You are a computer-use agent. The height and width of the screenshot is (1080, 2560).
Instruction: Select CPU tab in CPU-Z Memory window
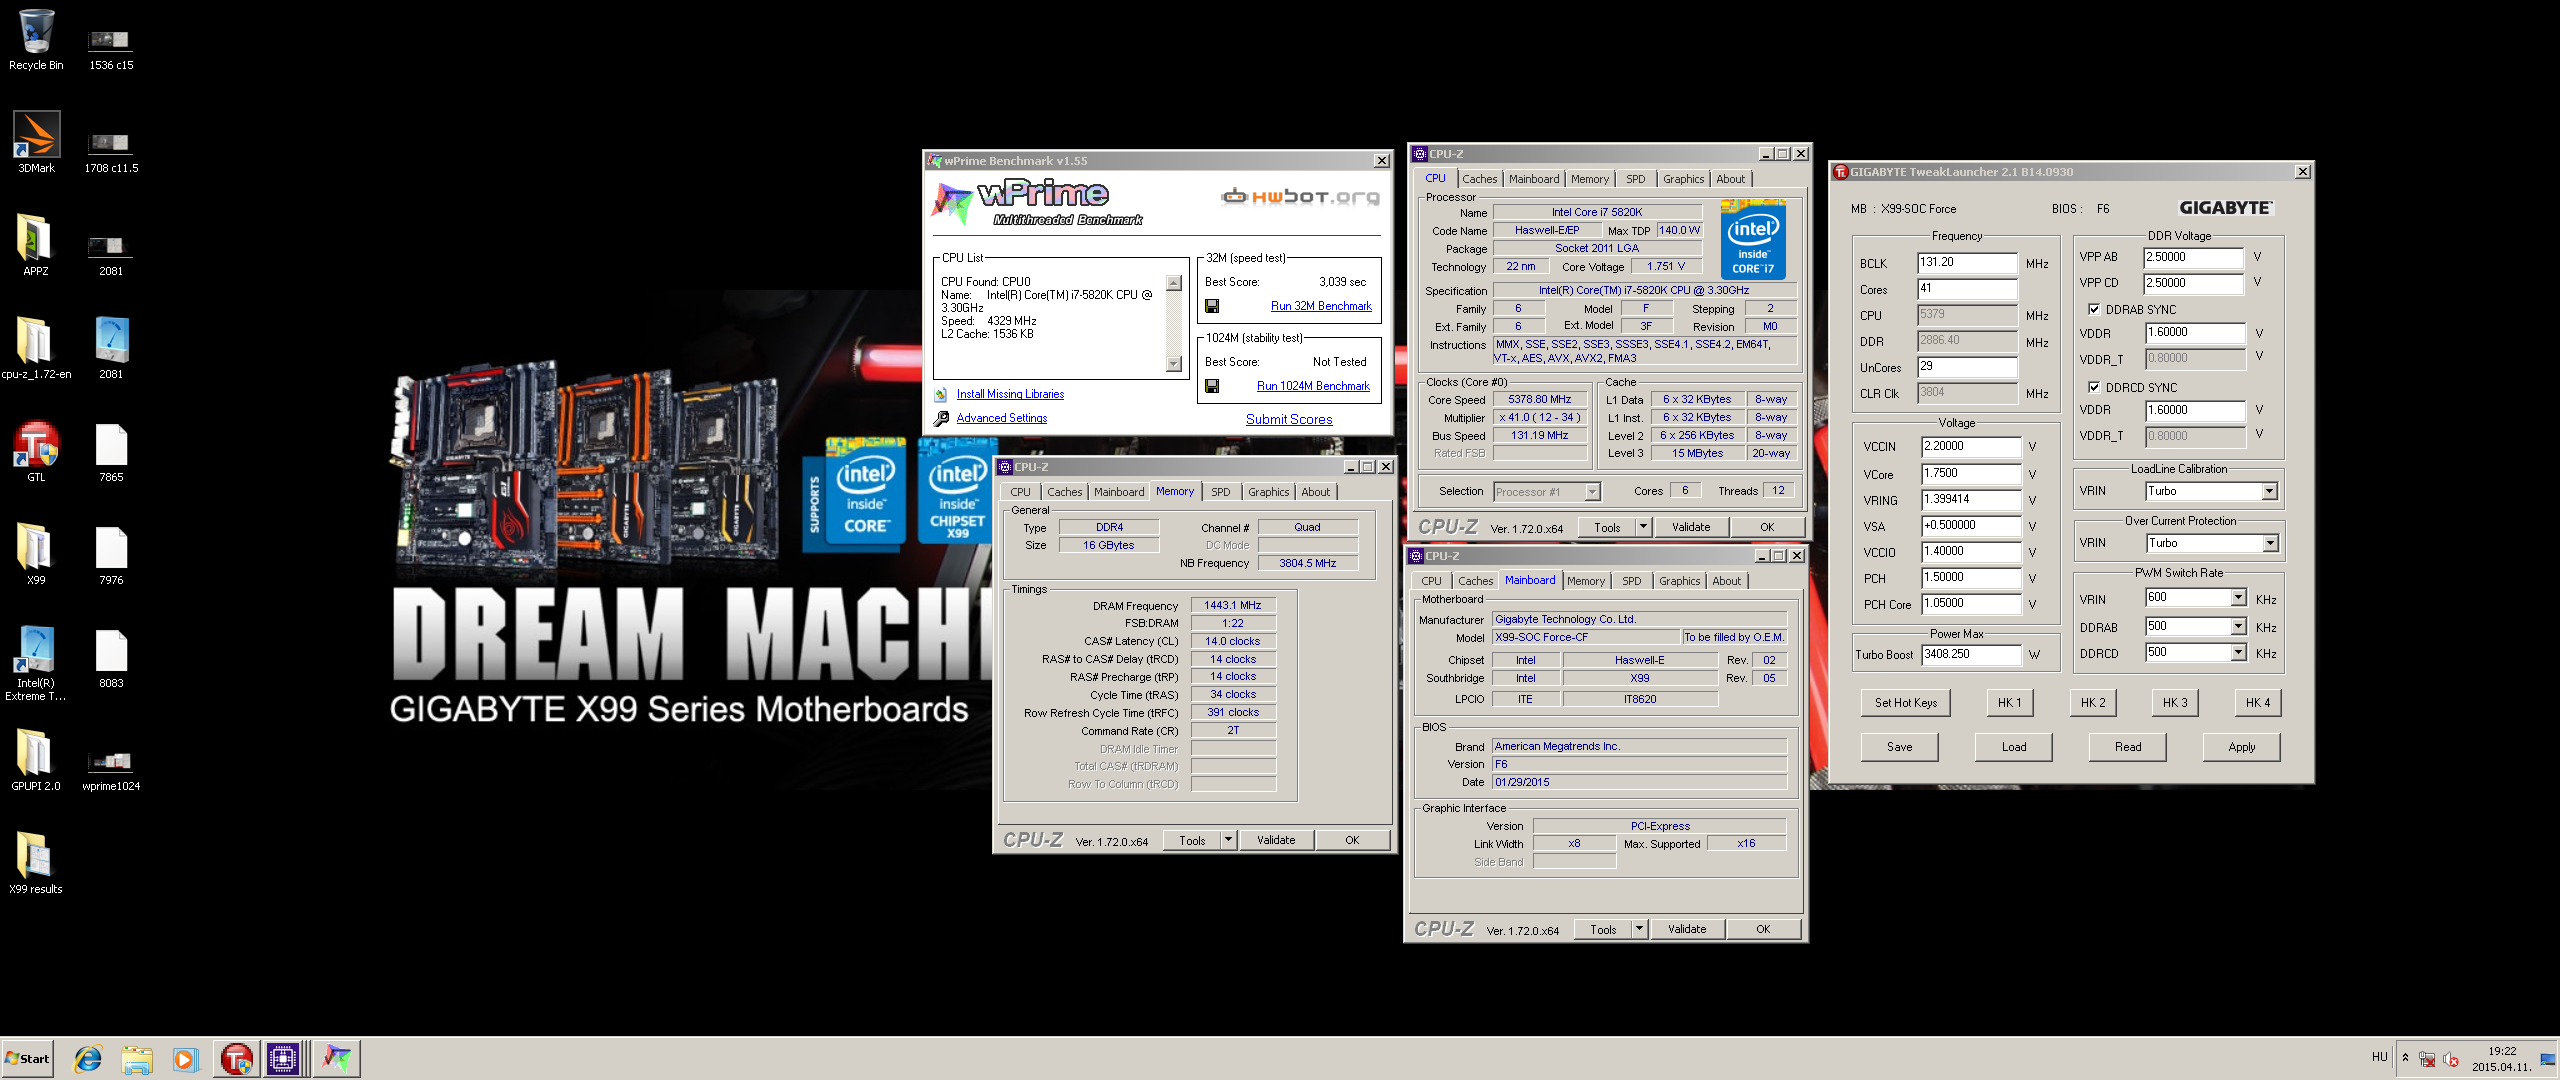point(1020,492)
